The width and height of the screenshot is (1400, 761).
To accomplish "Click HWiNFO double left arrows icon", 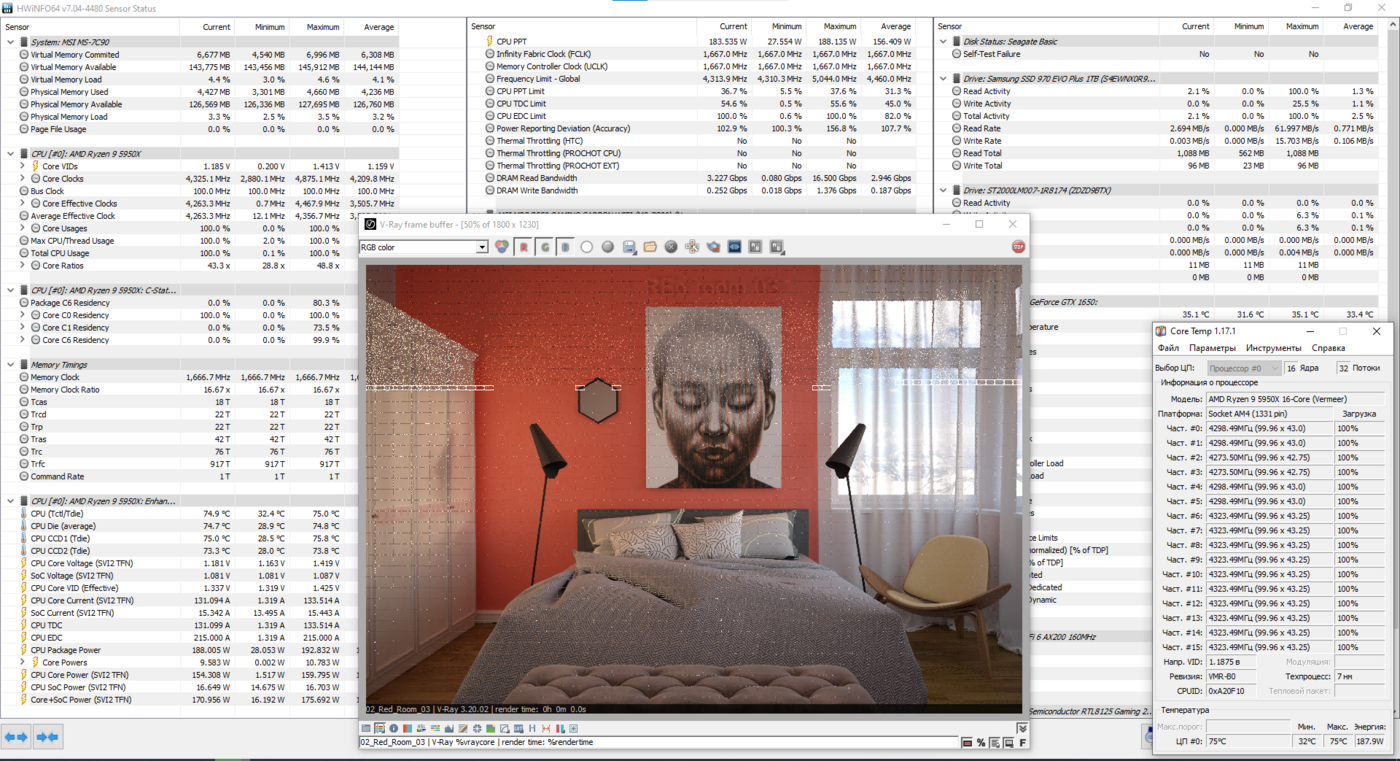I will coord(16,737).
